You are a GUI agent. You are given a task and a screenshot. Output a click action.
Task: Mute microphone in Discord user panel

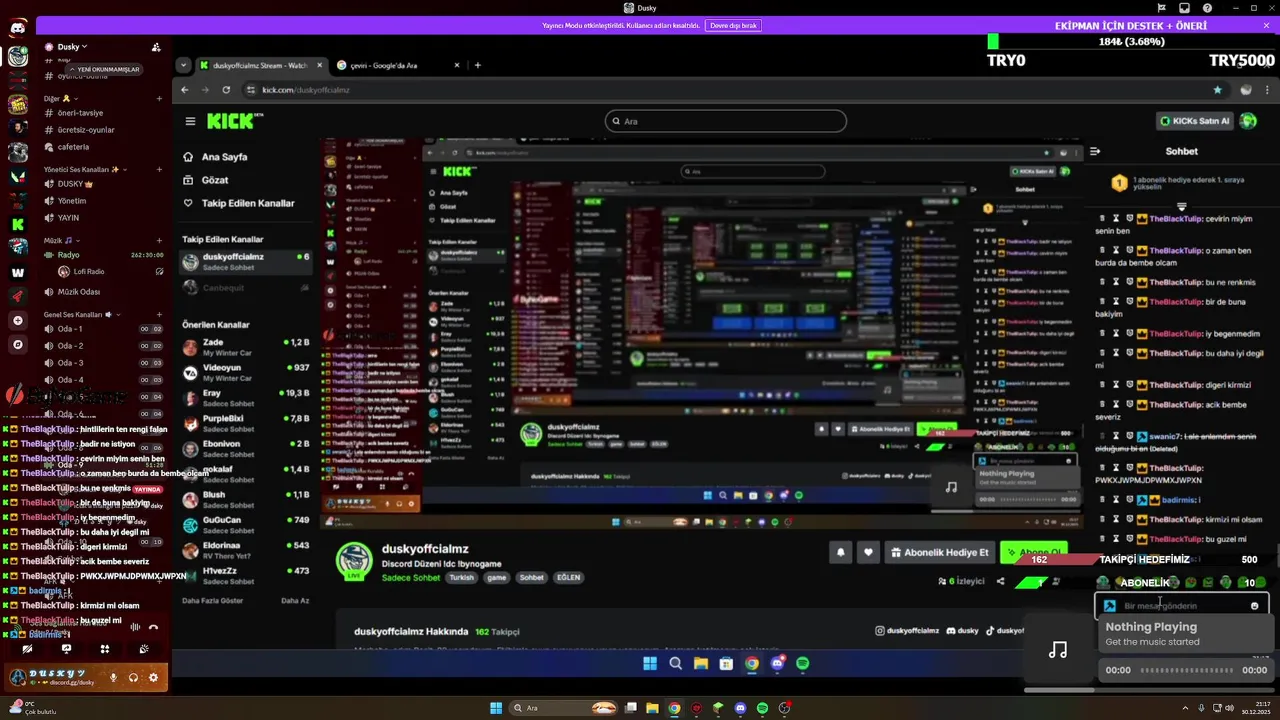point(113,677)
